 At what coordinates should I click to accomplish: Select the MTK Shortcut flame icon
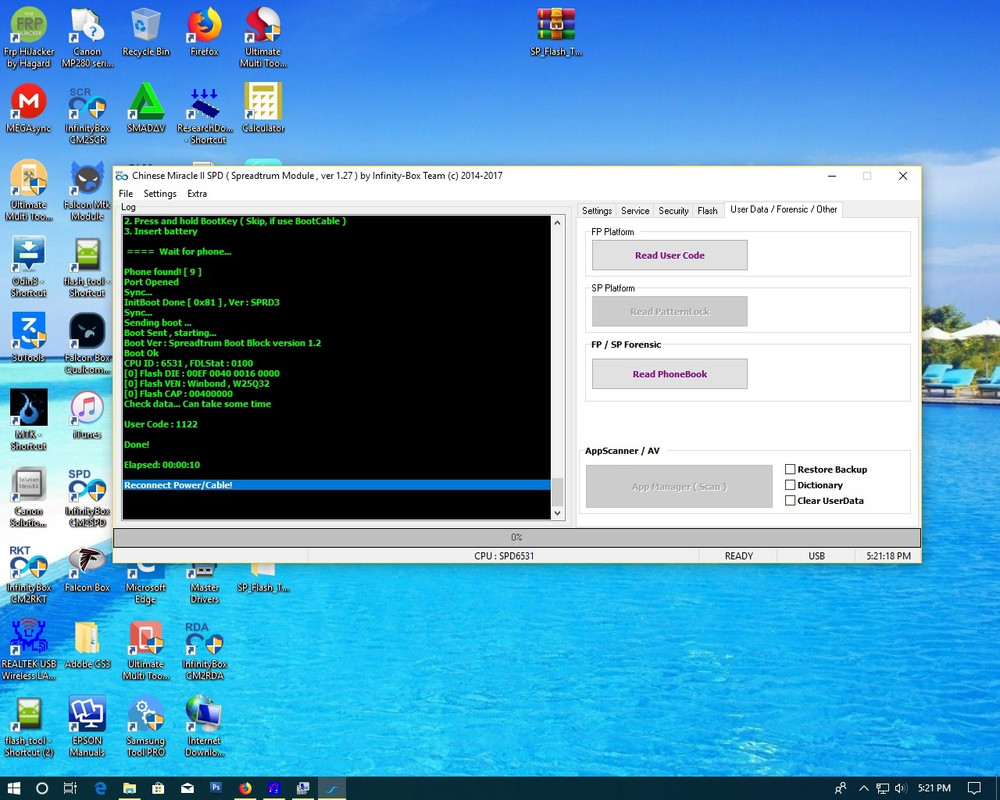29,420
